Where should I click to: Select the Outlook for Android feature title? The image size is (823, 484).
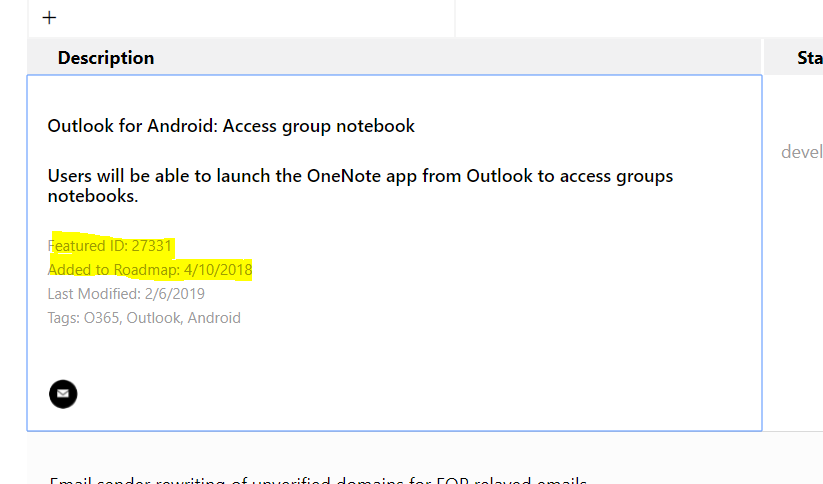(231, 126)
